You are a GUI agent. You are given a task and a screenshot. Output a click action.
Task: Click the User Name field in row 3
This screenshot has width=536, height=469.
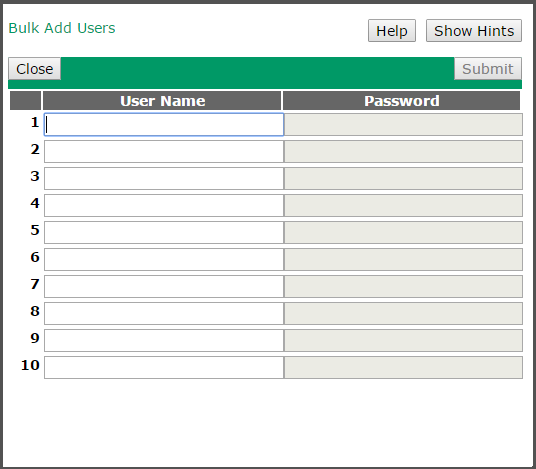point(164,178)
